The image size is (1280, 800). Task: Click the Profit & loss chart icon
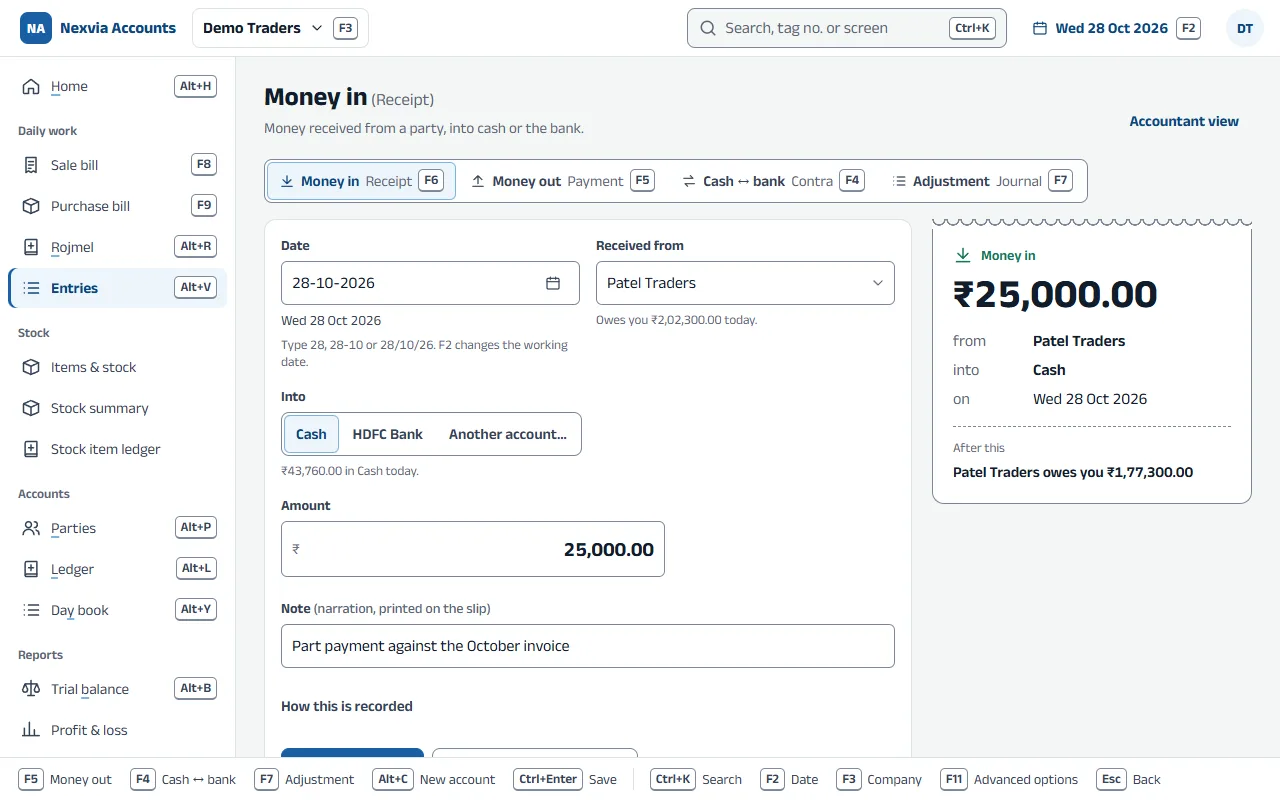tap(31, 730)
